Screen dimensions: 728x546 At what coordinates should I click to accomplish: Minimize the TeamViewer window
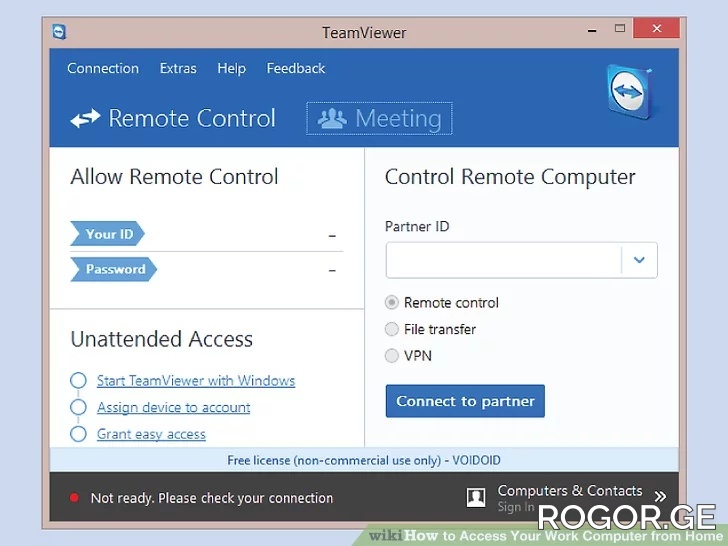[x=592, y=30]
